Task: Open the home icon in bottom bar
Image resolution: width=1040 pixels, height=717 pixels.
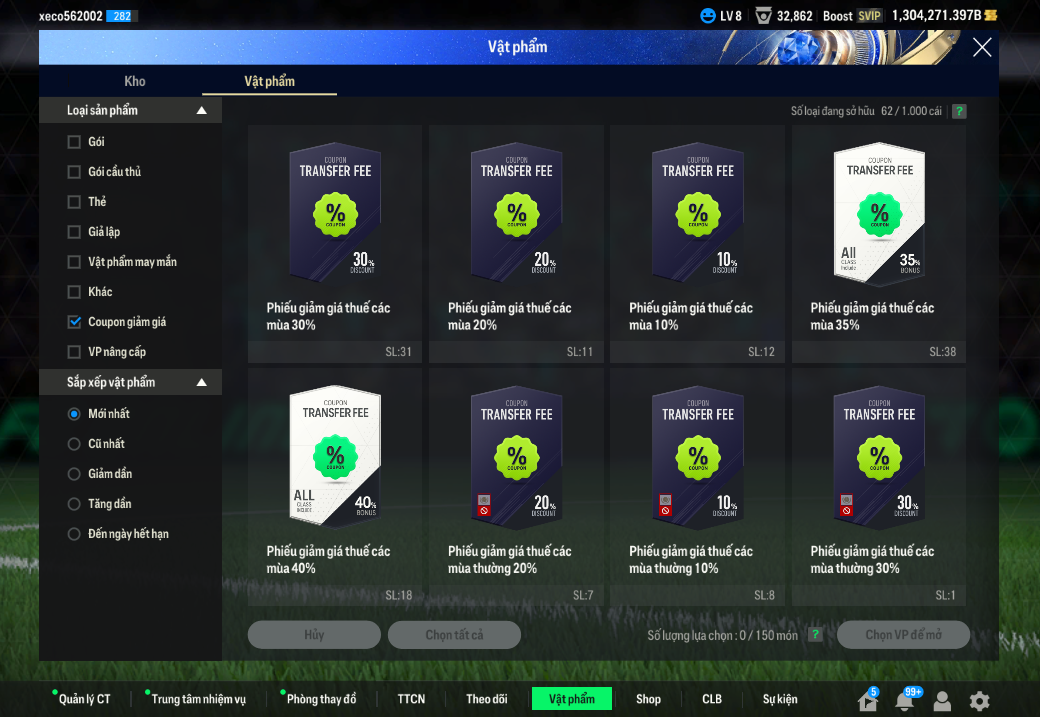Action: pyautogui.click(x=867, y=701)
